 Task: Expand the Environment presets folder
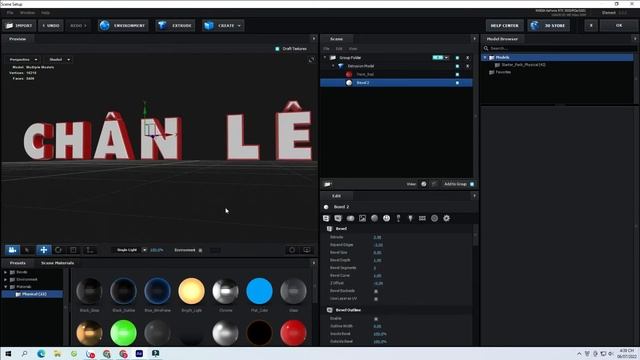[5, 280]
